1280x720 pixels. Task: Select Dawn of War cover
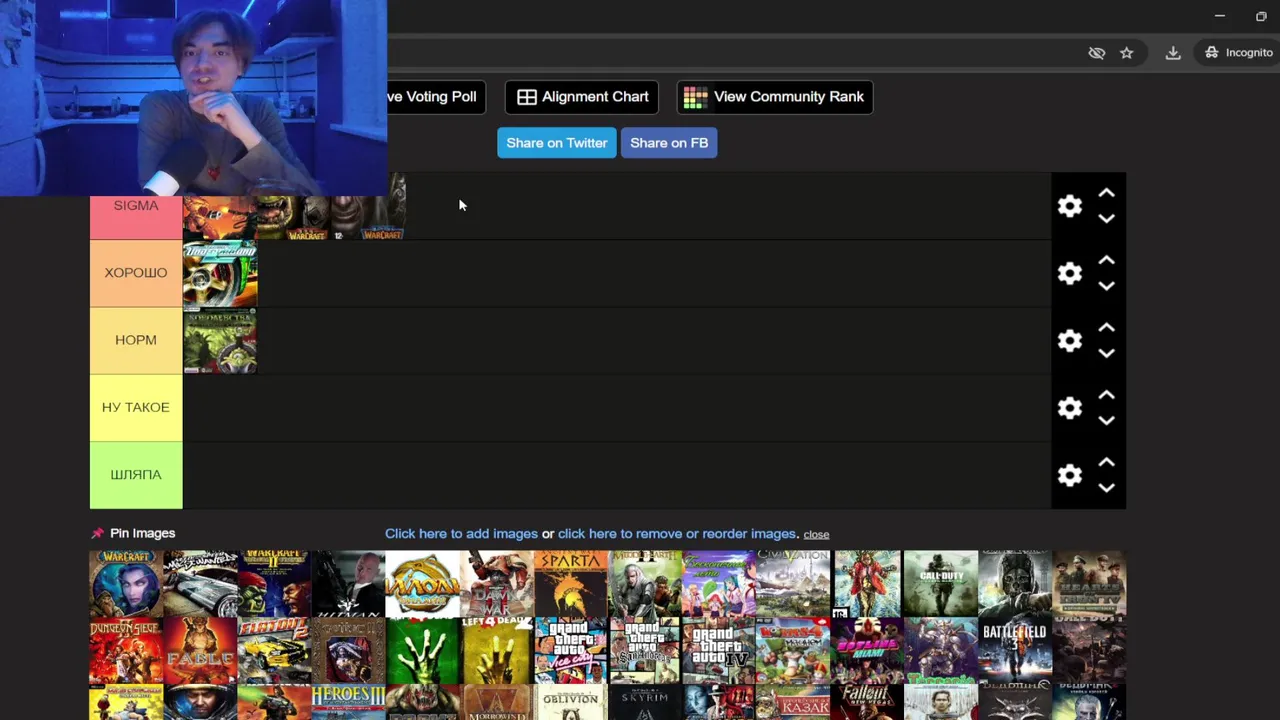pos(496,583)
